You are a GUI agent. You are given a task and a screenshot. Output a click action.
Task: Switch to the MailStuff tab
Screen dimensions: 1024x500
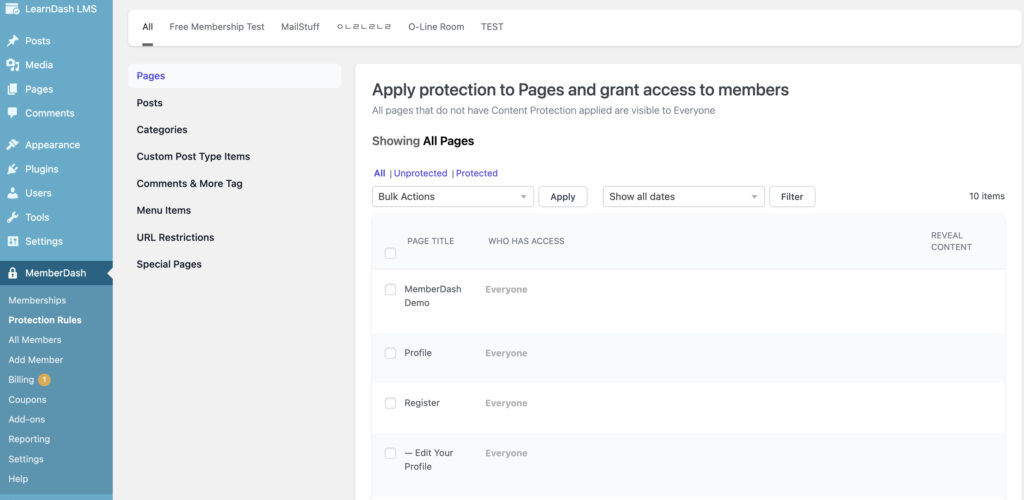pyautogui.click(x=300, y=27)
